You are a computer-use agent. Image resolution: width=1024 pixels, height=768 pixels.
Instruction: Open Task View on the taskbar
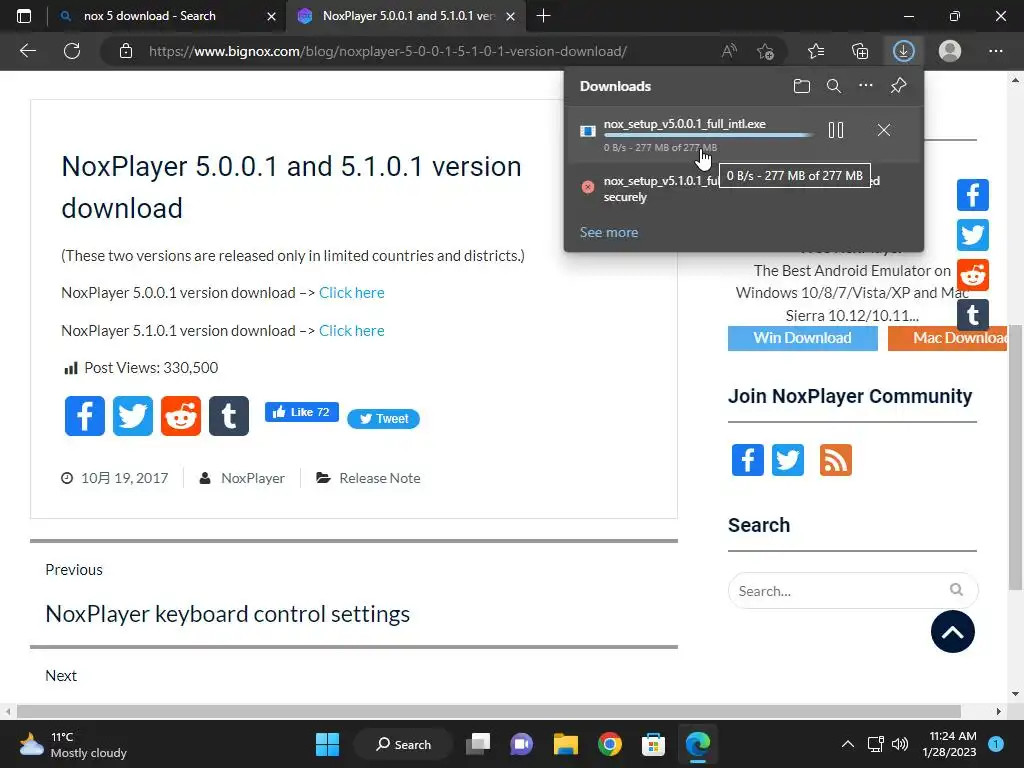[478, 744]
